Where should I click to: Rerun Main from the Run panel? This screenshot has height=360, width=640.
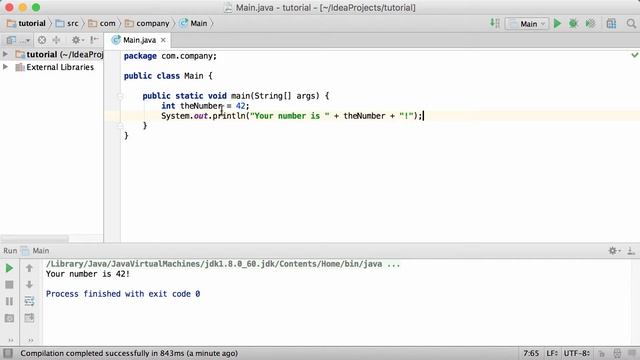(9, 268)
